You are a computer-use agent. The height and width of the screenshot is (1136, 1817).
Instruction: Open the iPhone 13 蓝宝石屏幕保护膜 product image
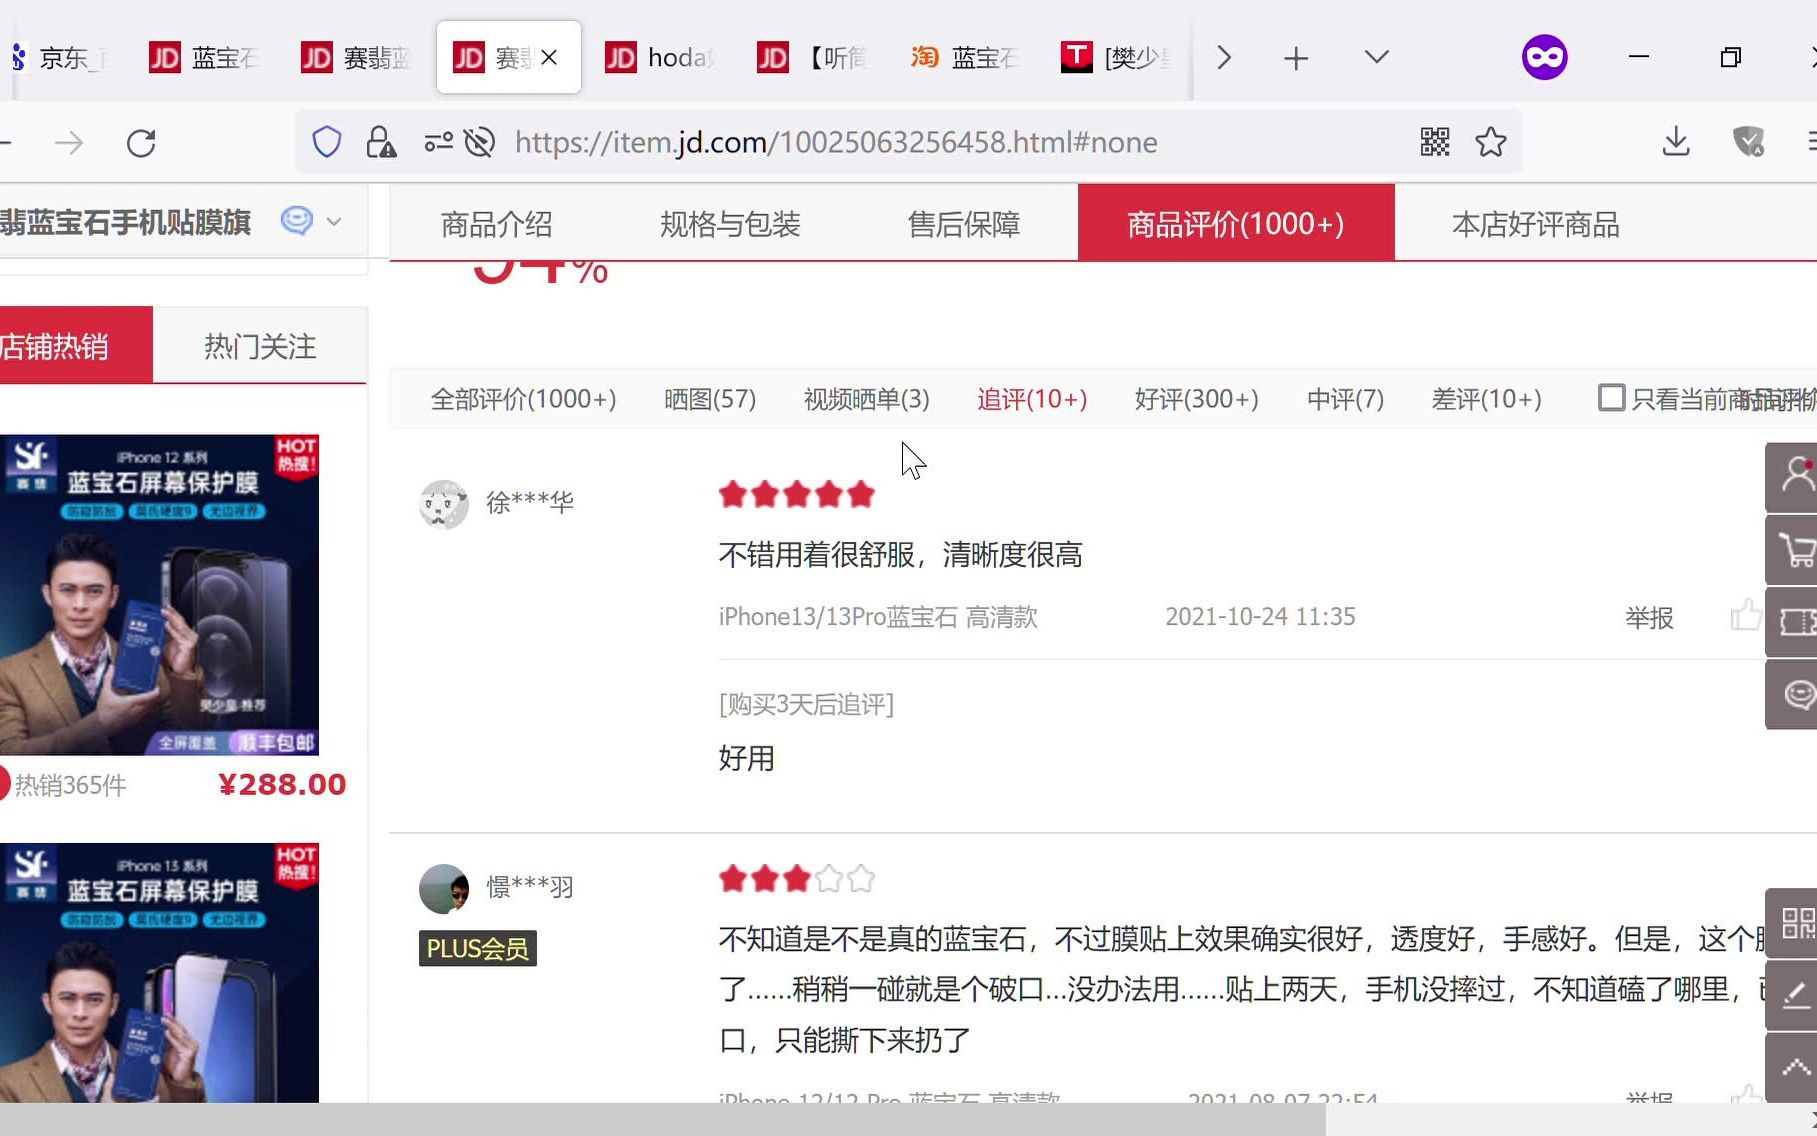click(x=159, y=972)
